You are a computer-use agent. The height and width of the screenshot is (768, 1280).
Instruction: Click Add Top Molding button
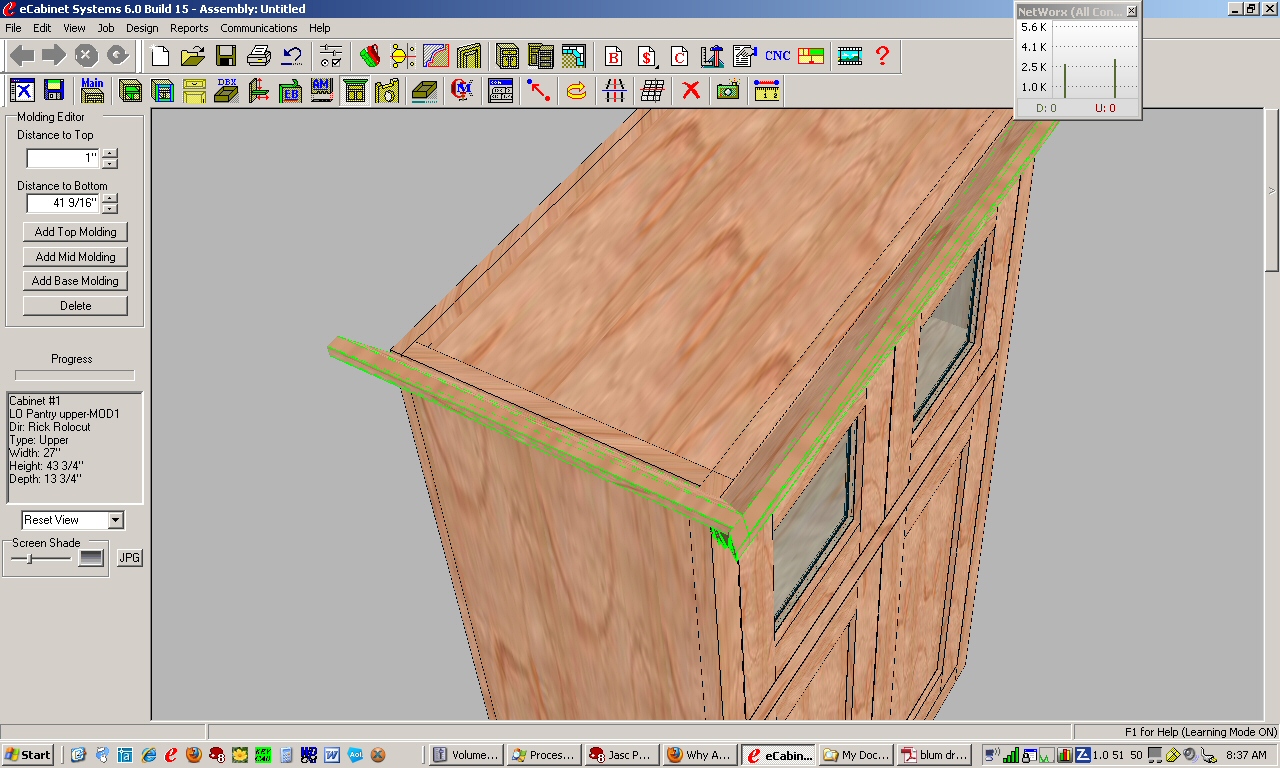[75, 232]
